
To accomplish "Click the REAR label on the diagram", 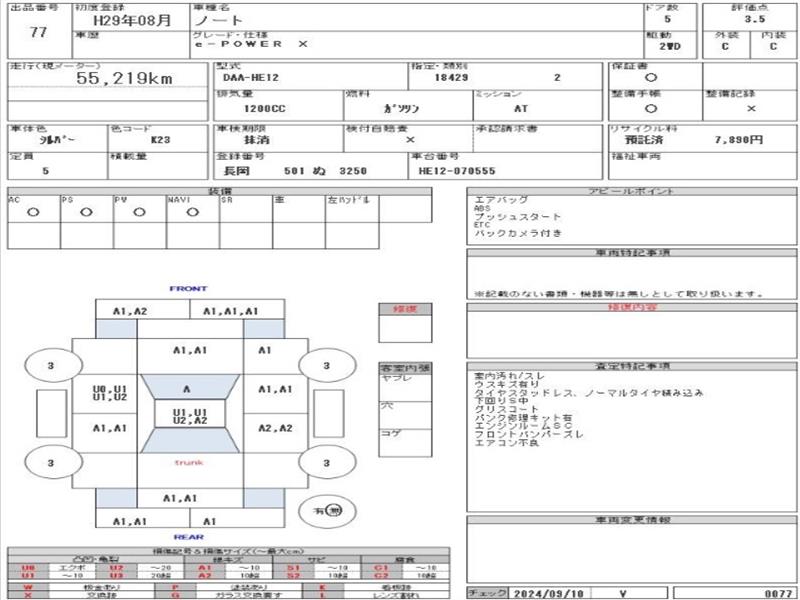I will [188, 537].
